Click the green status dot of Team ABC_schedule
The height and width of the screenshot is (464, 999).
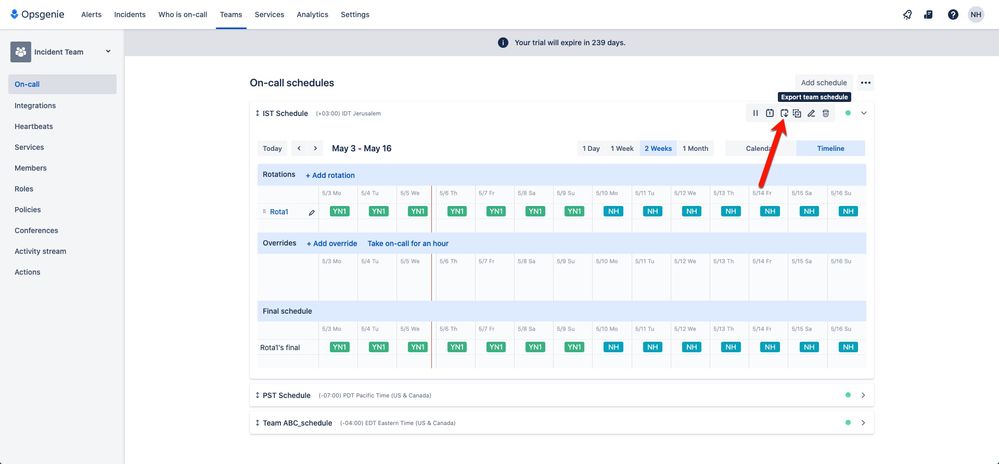click(848, 423)
